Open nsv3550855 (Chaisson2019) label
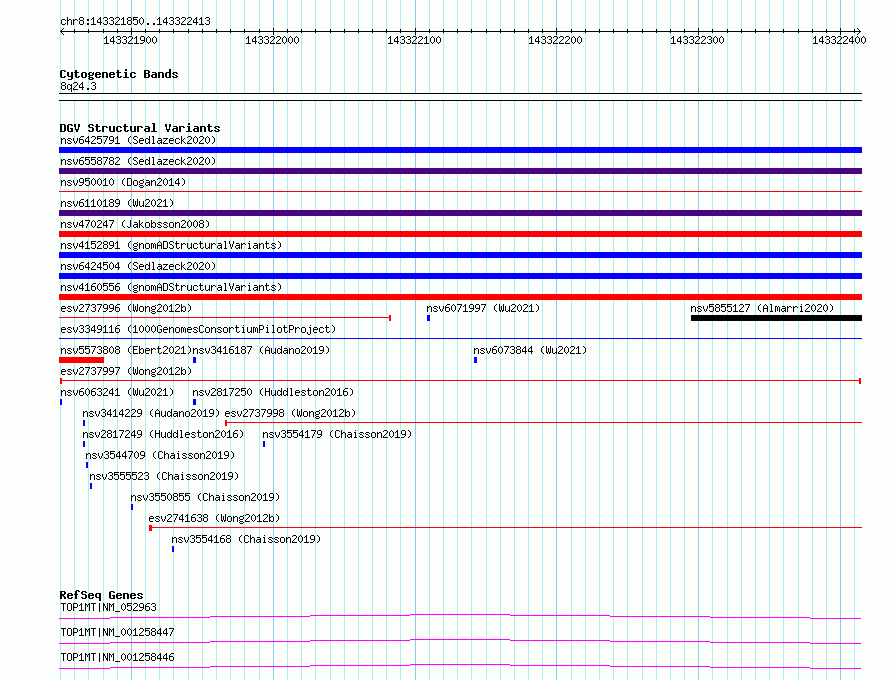The height and width of the screenshot is (680, 890). [205, 497]
